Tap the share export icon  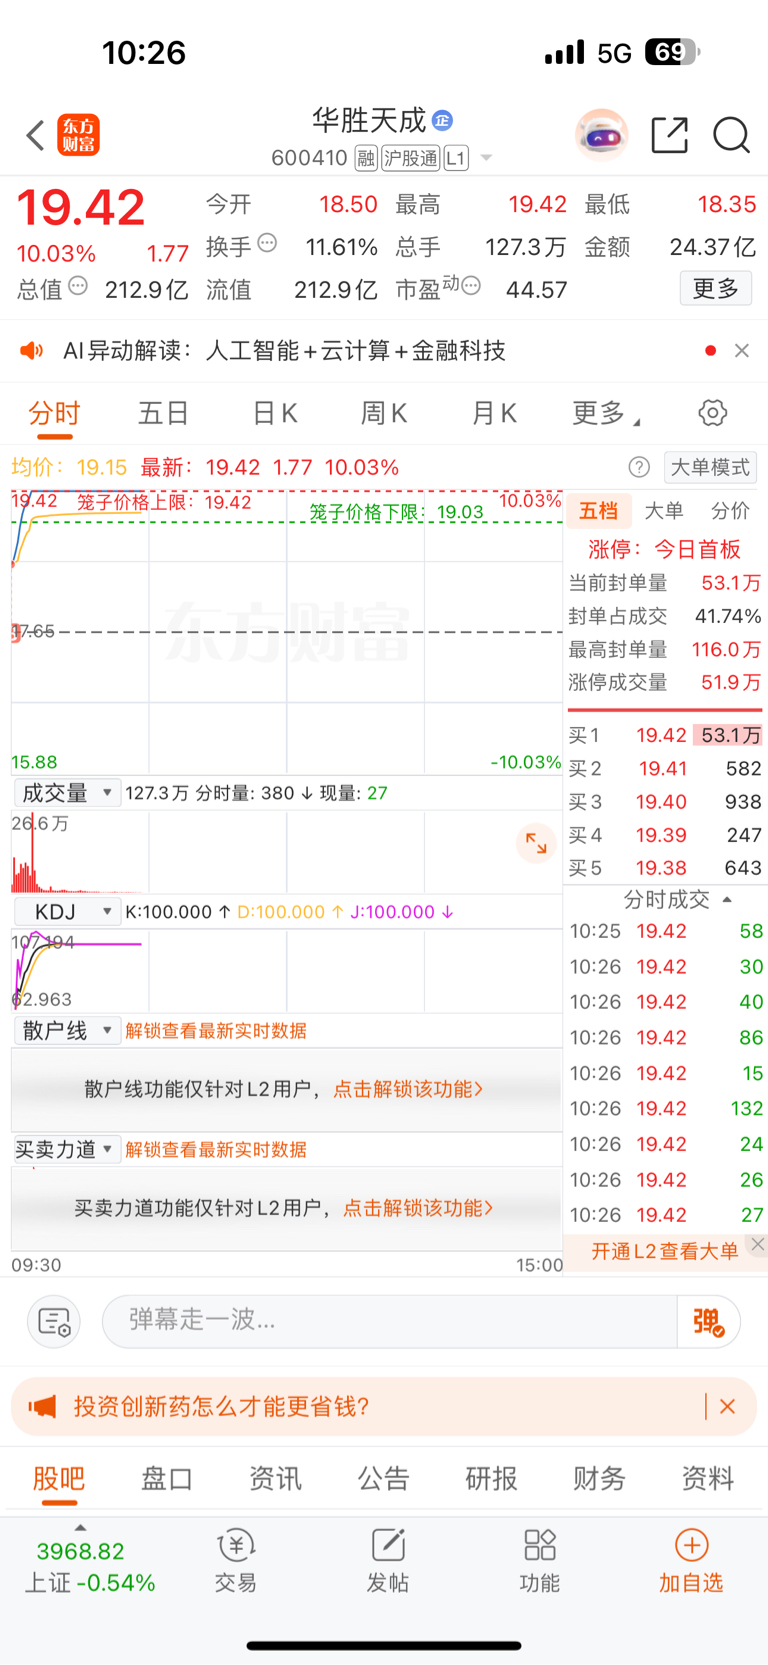pyautogui.click(x=669, y=135)
